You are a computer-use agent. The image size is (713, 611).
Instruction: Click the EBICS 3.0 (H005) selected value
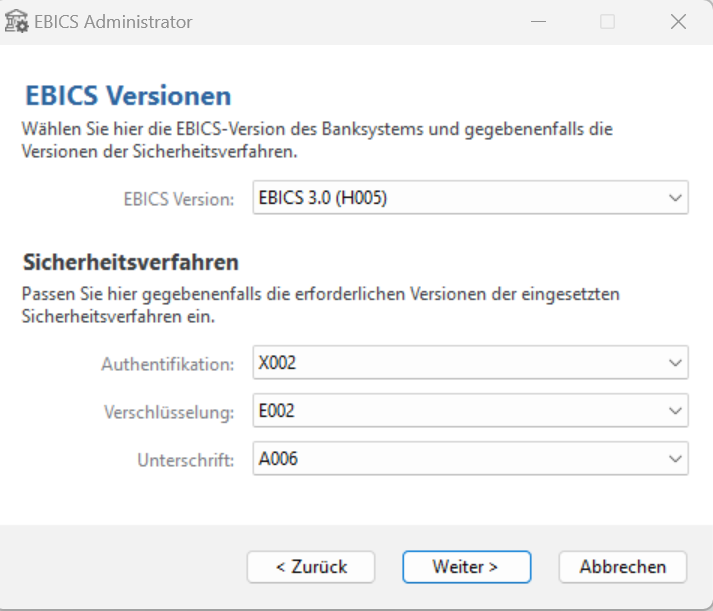[322, 198]
